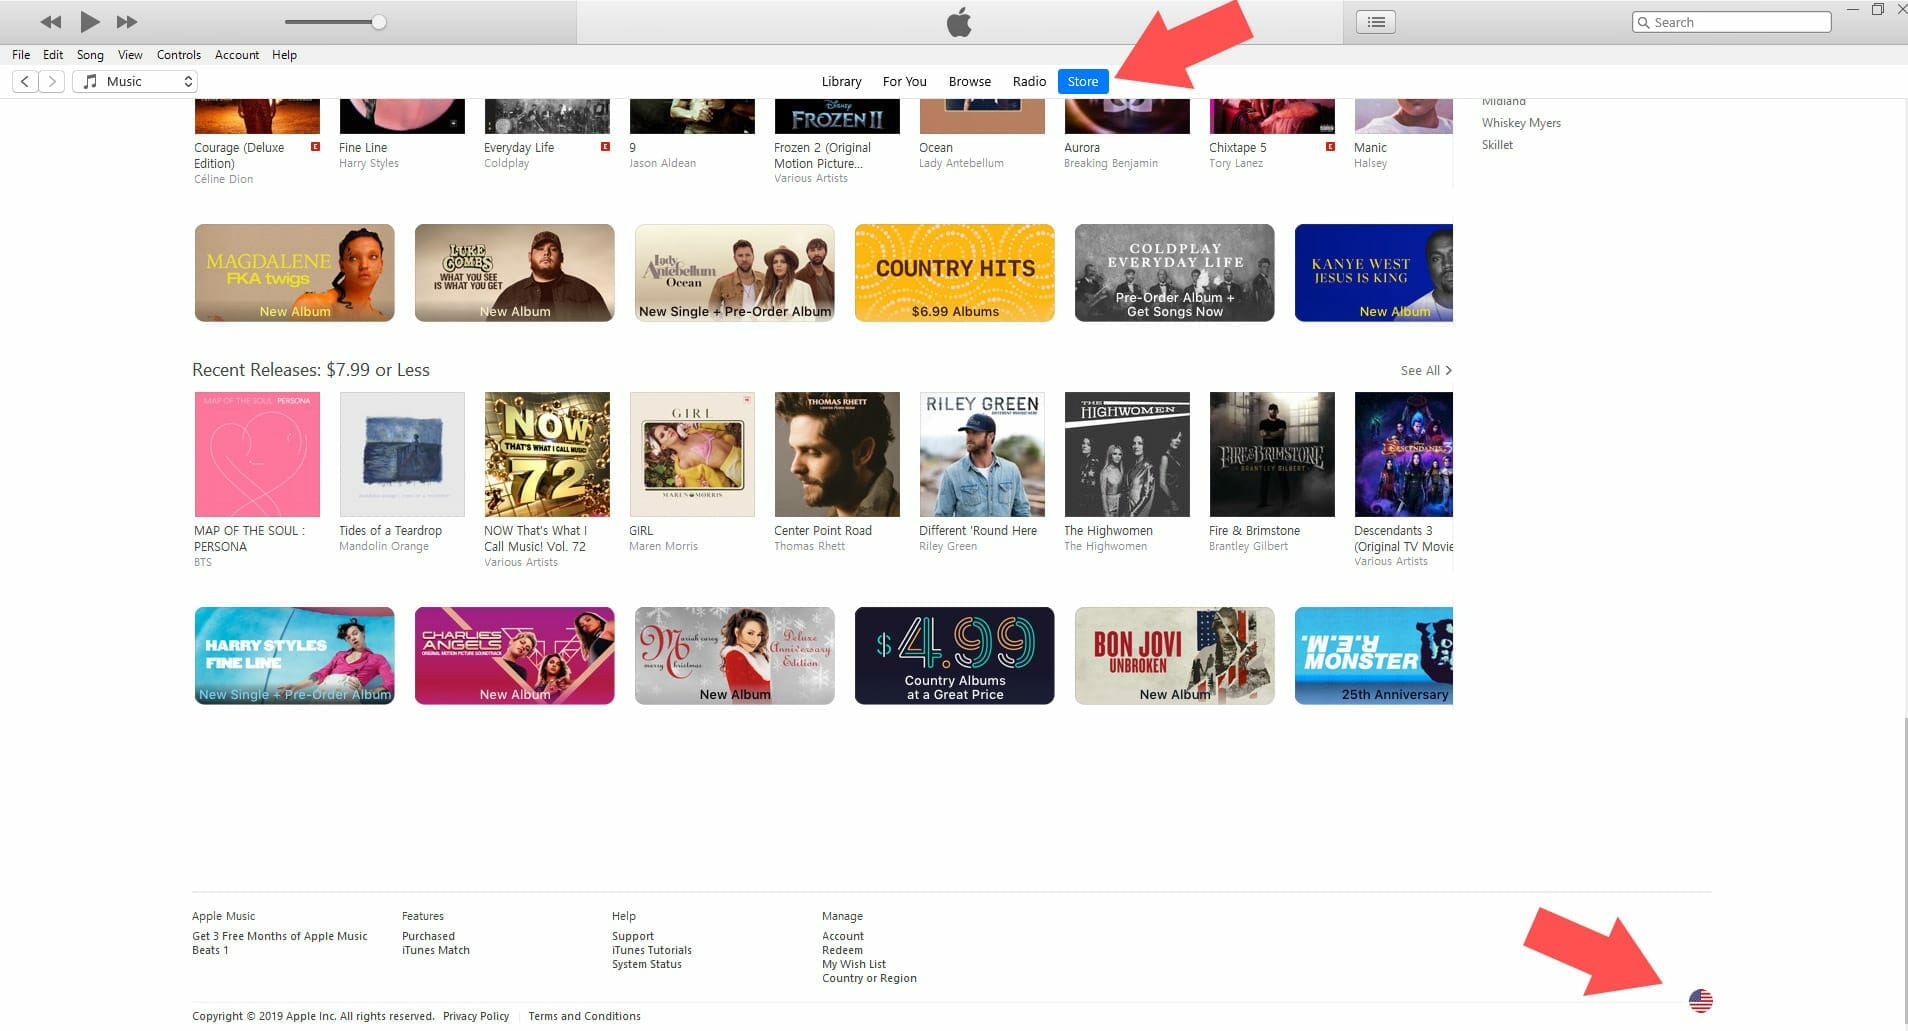Click the rewind previous track button

[x=51, y=22]
